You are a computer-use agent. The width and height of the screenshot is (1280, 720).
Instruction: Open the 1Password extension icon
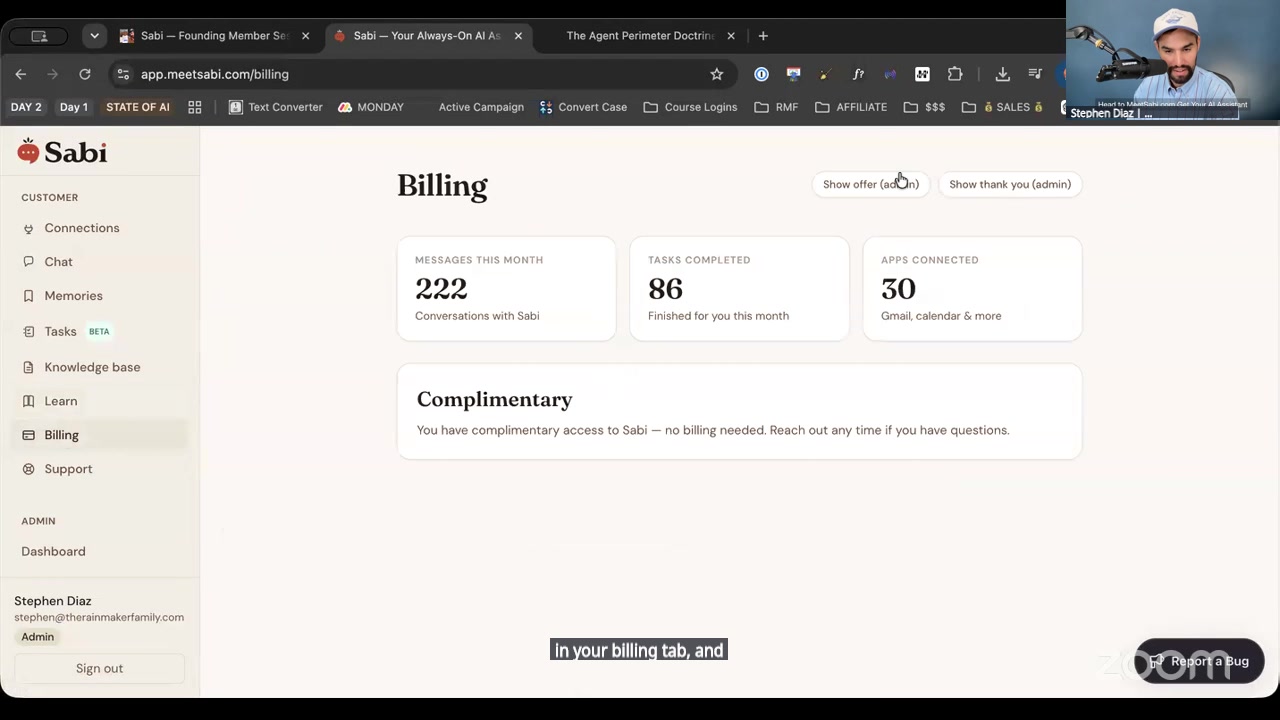pyautogui.click(x=761, y=74)
